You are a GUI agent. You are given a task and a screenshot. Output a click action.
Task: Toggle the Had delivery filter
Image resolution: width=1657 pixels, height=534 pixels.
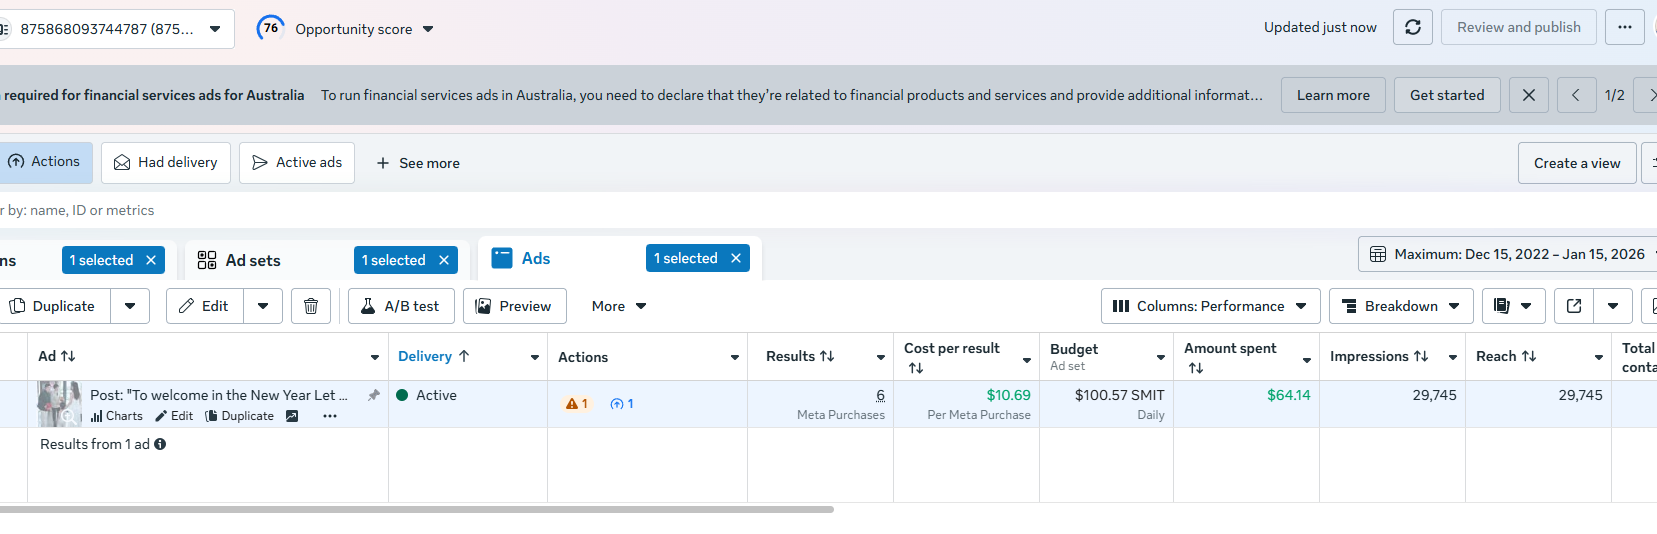tap(166, 162)
